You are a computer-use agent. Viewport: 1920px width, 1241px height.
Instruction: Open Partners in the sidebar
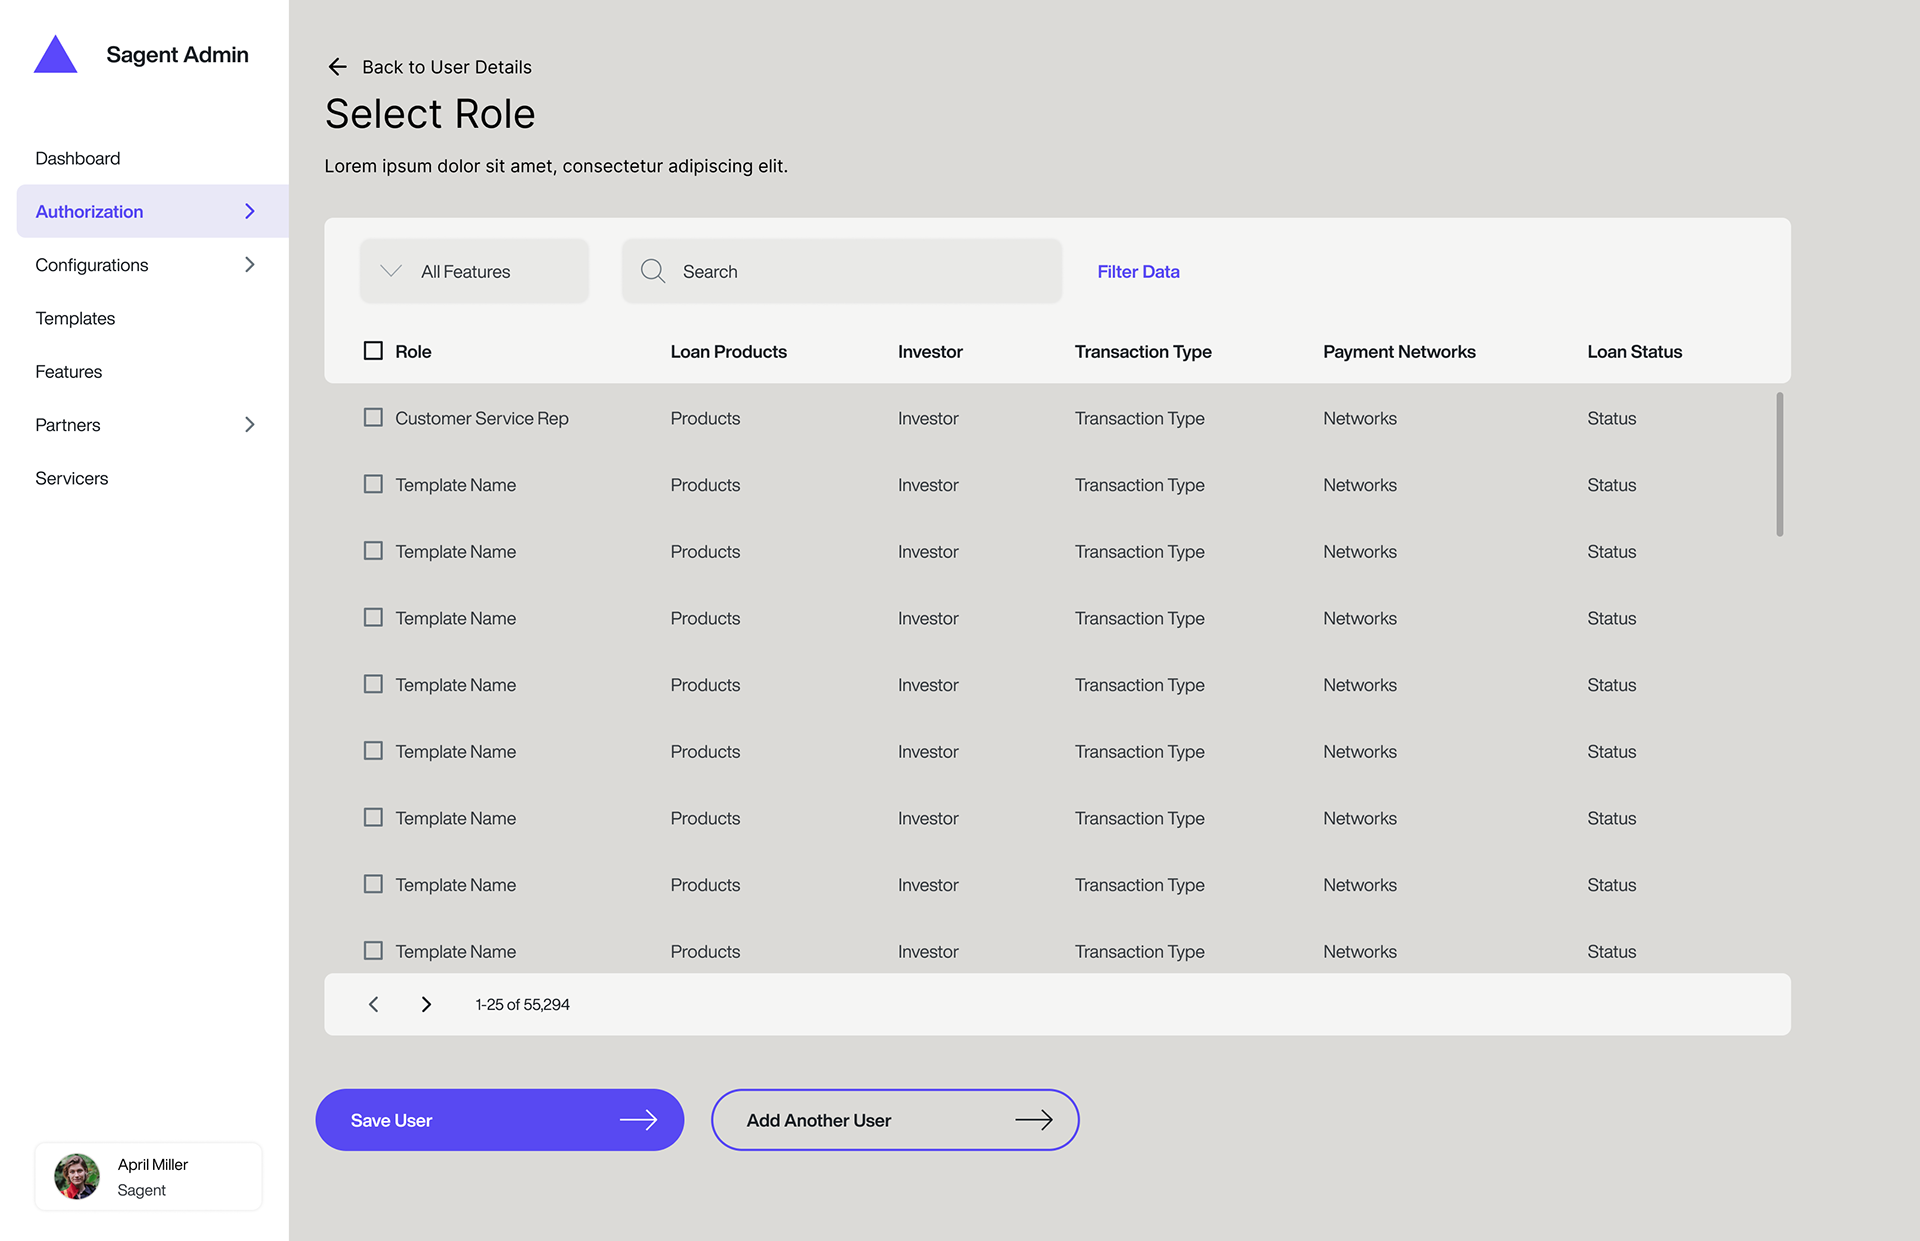68,425
